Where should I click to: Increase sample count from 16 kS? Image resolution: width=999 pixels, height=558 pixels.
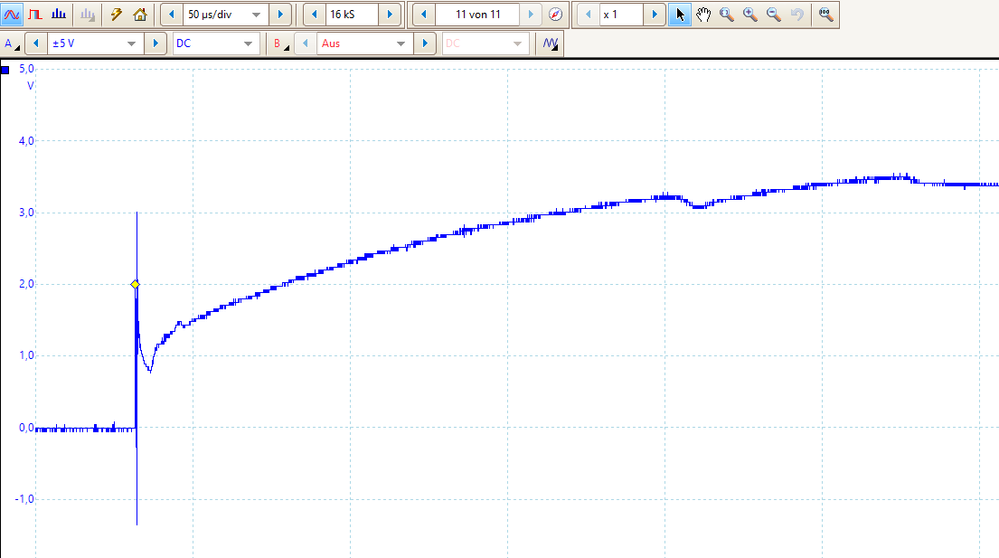click(390, 14)
